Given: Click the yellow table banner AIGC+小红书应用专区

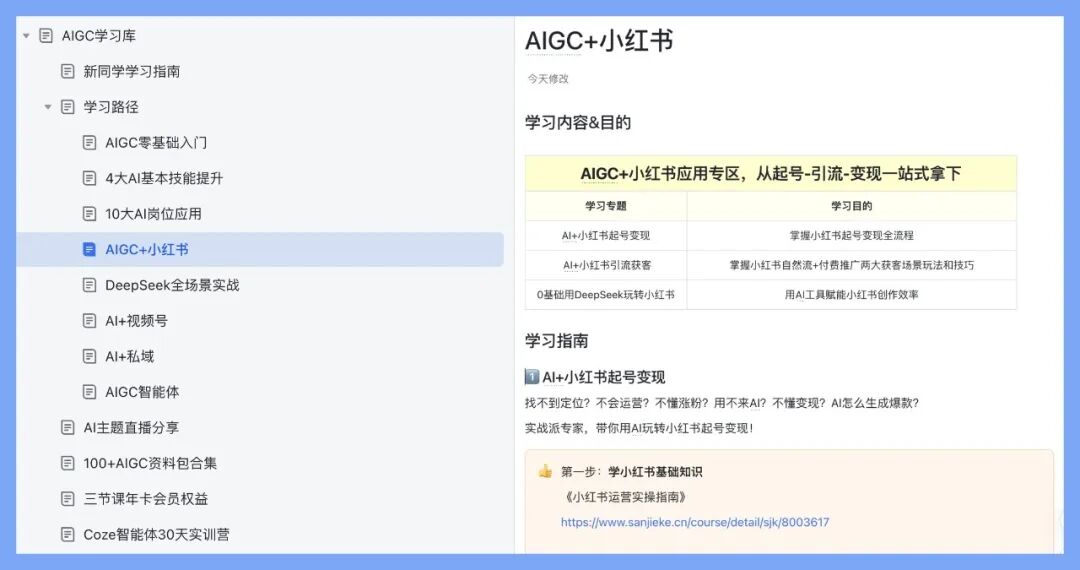Looking at the screenshot, I should point(771,173).
